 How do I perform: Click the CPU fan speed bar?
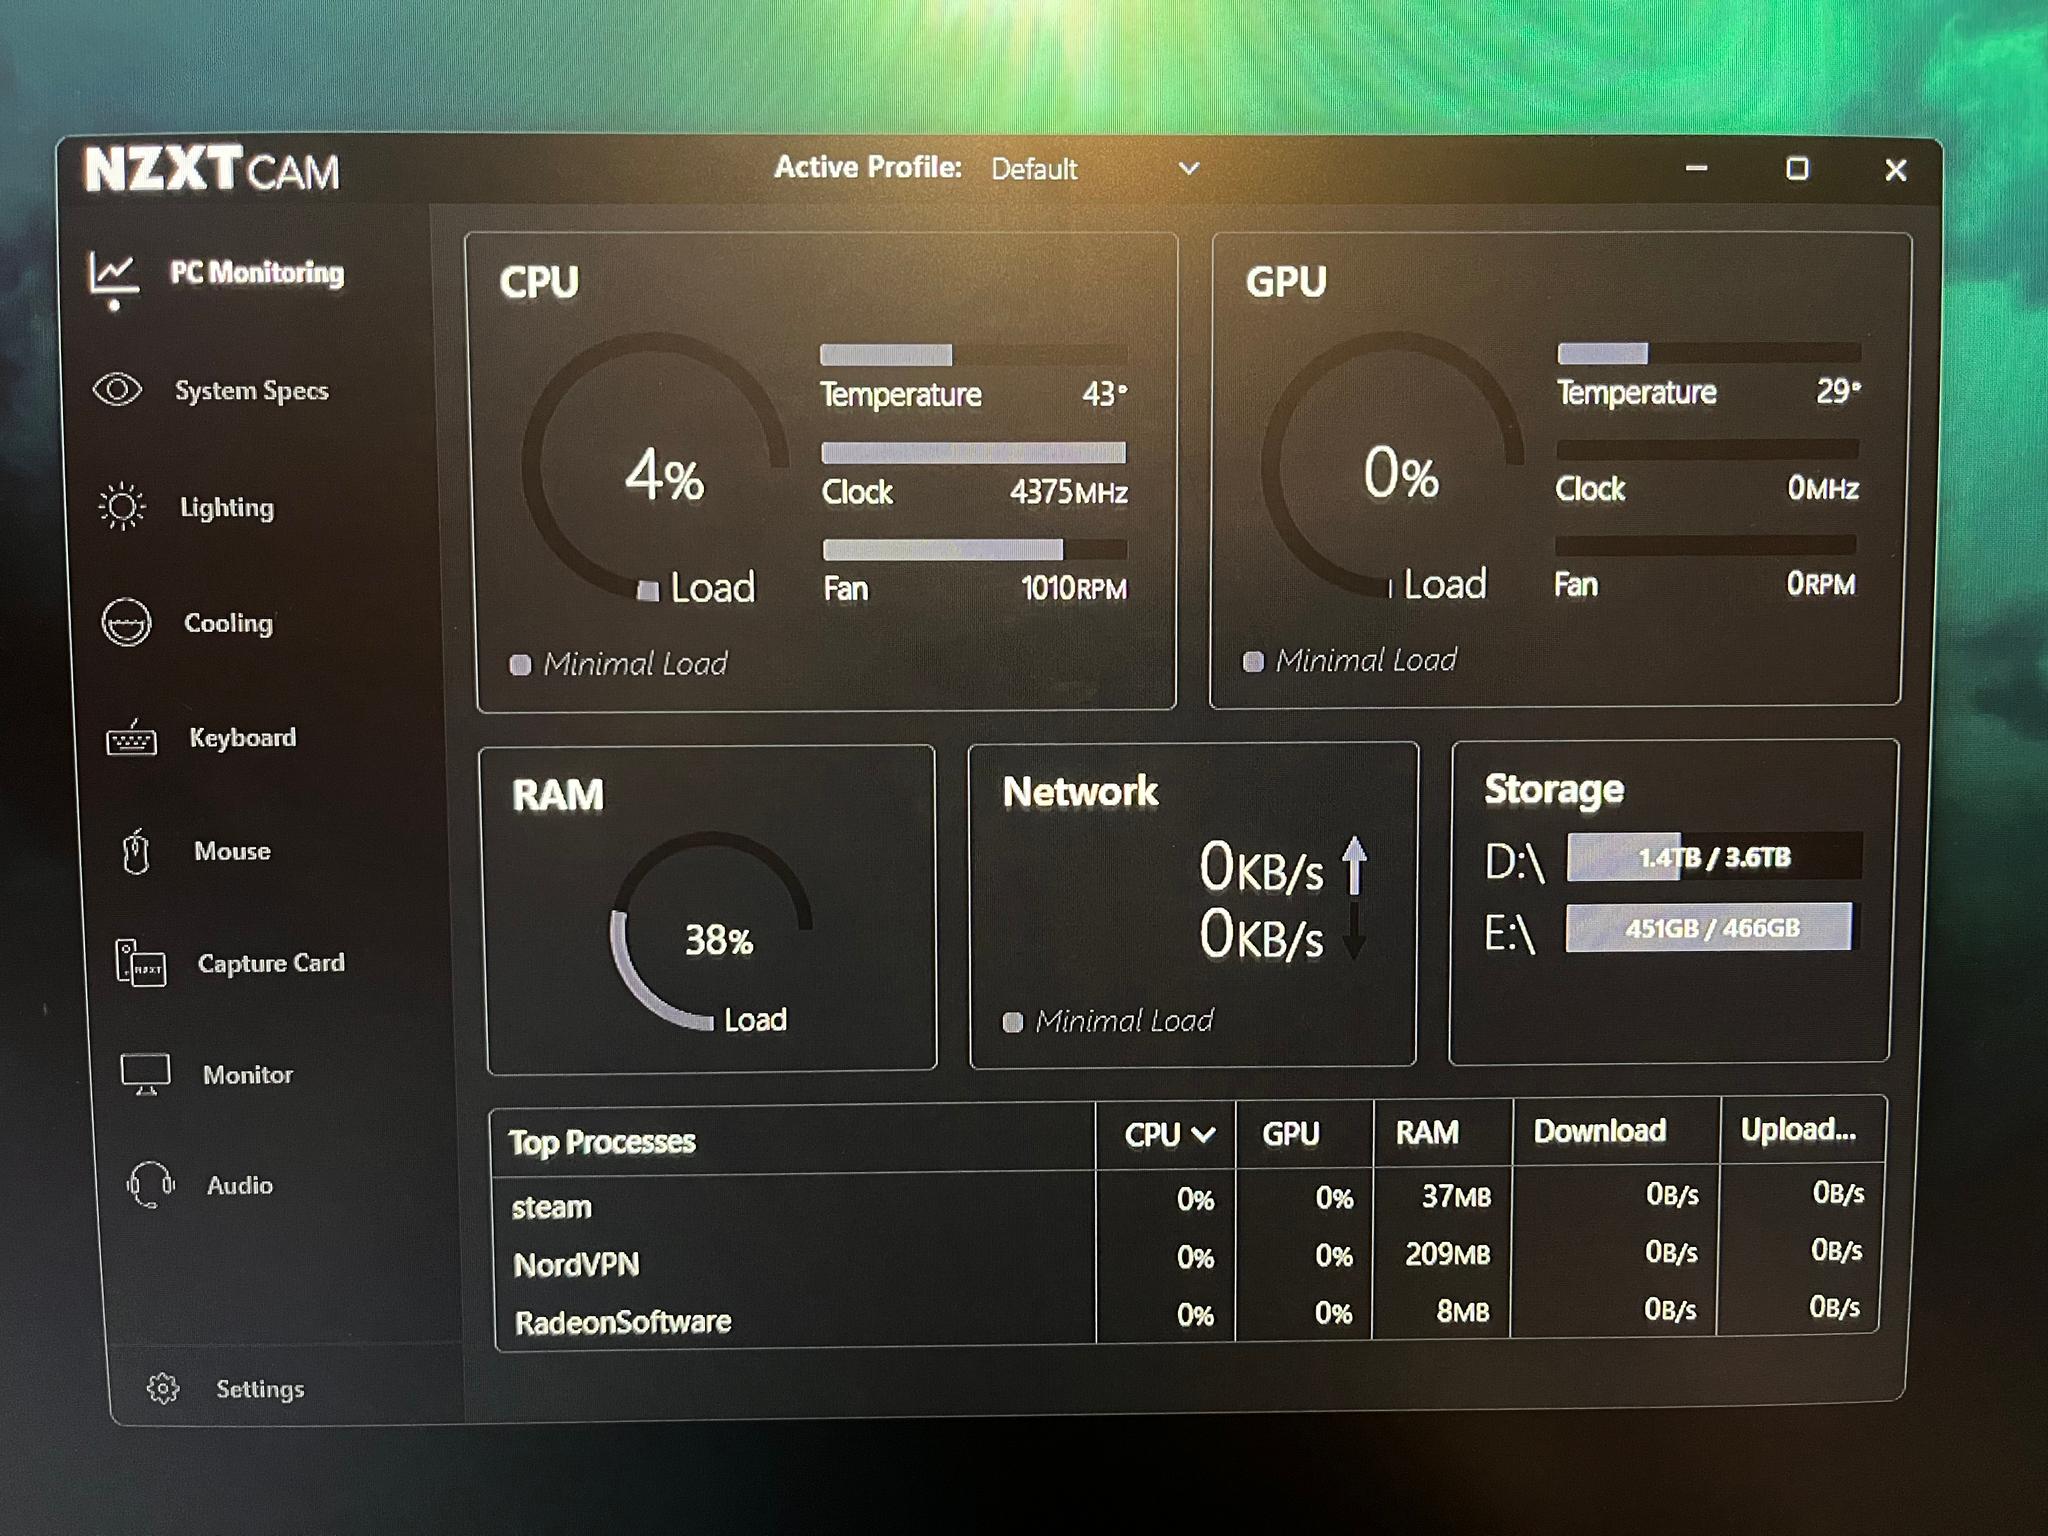pos(974,549)
